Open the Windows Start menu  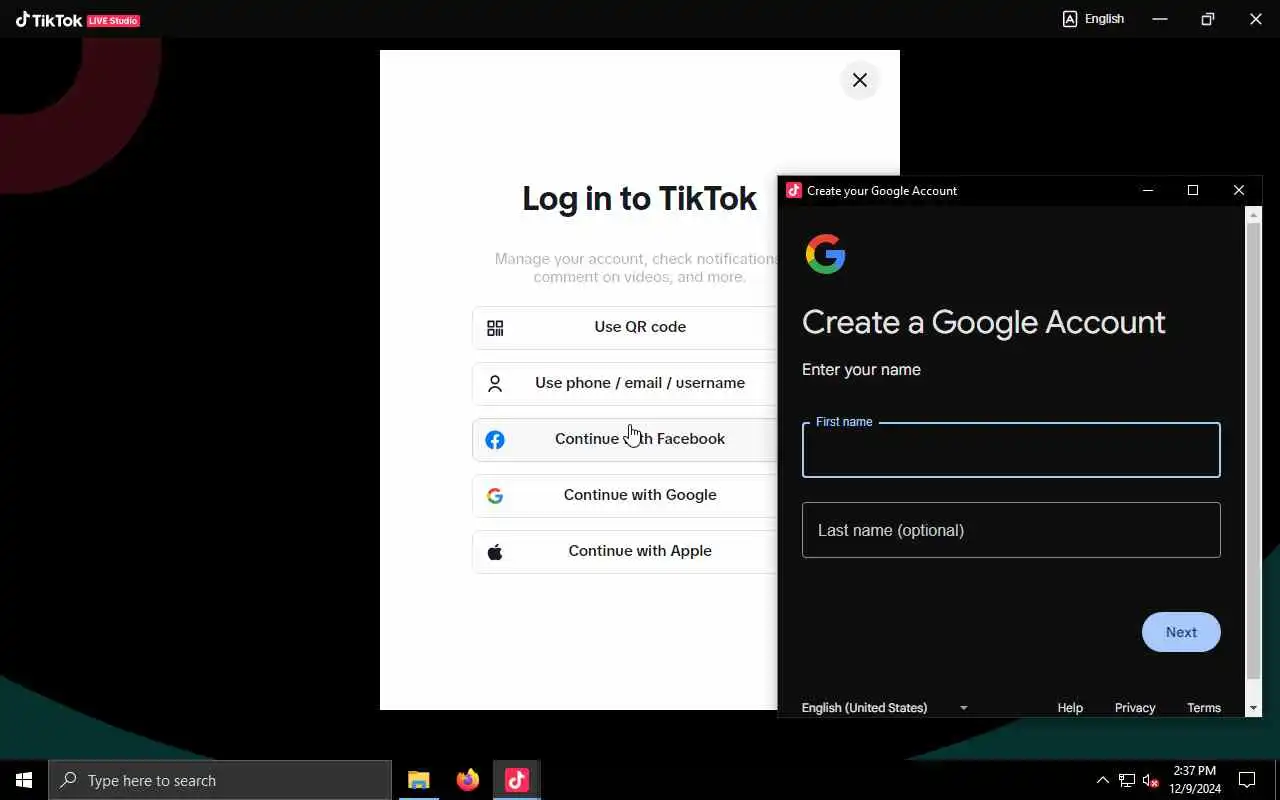point(24,780)
